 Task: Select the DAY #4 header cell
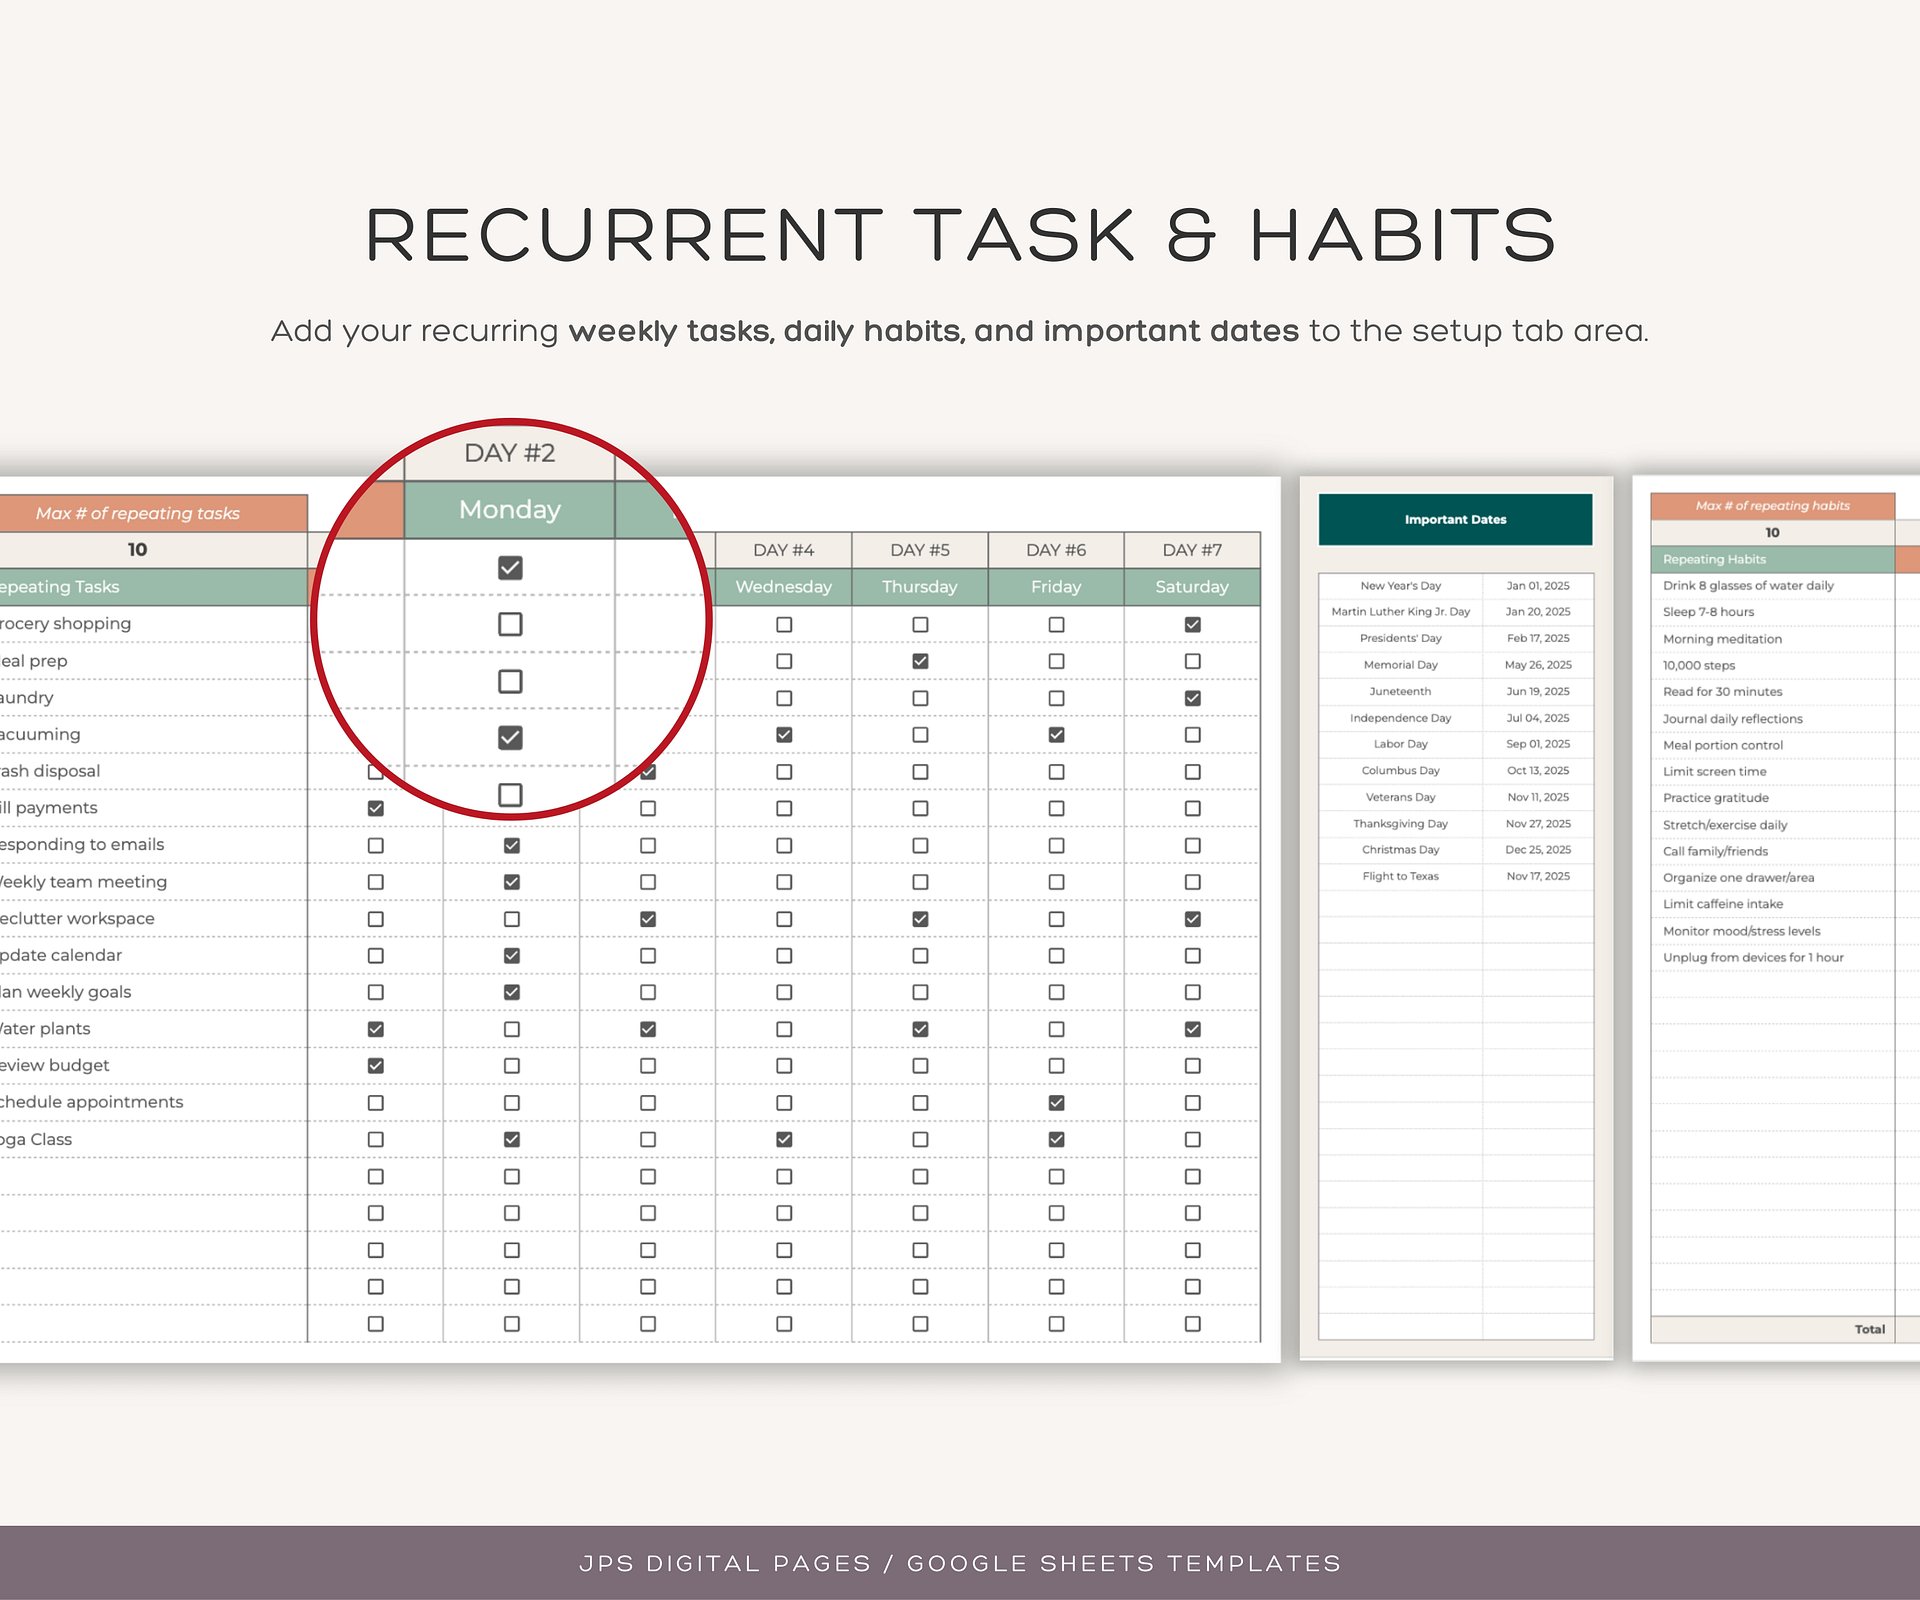(784, 550)
